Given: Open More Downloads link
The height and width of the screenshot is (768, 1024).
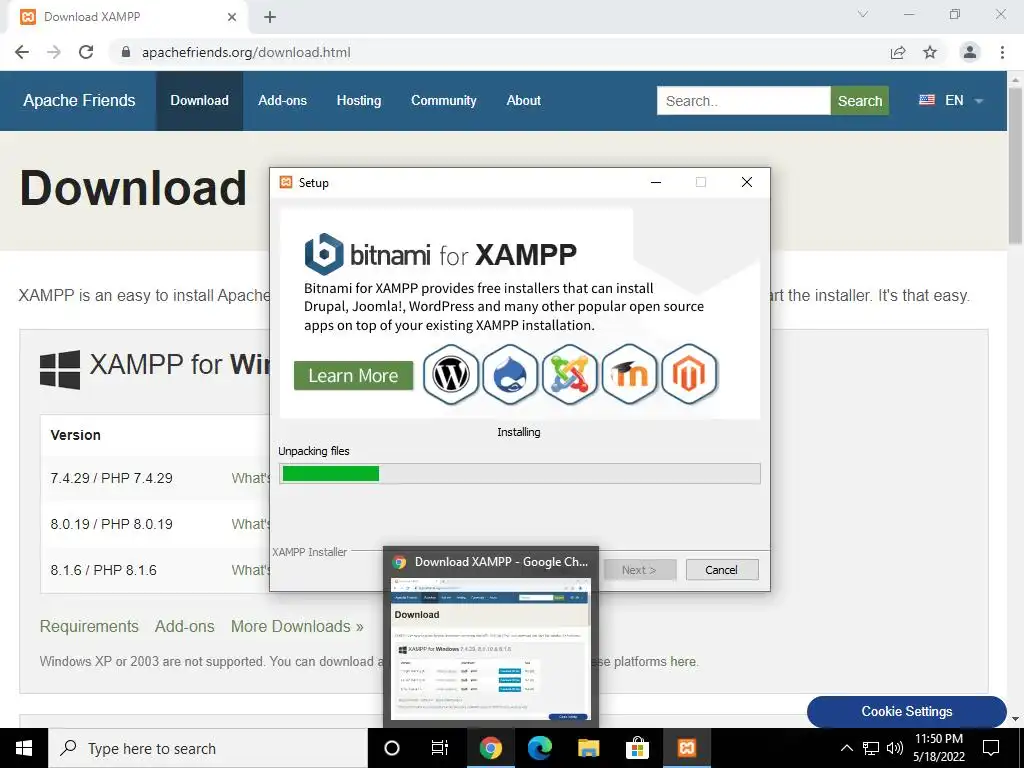Looking at the screenshot, I should [x=297, y=626].
